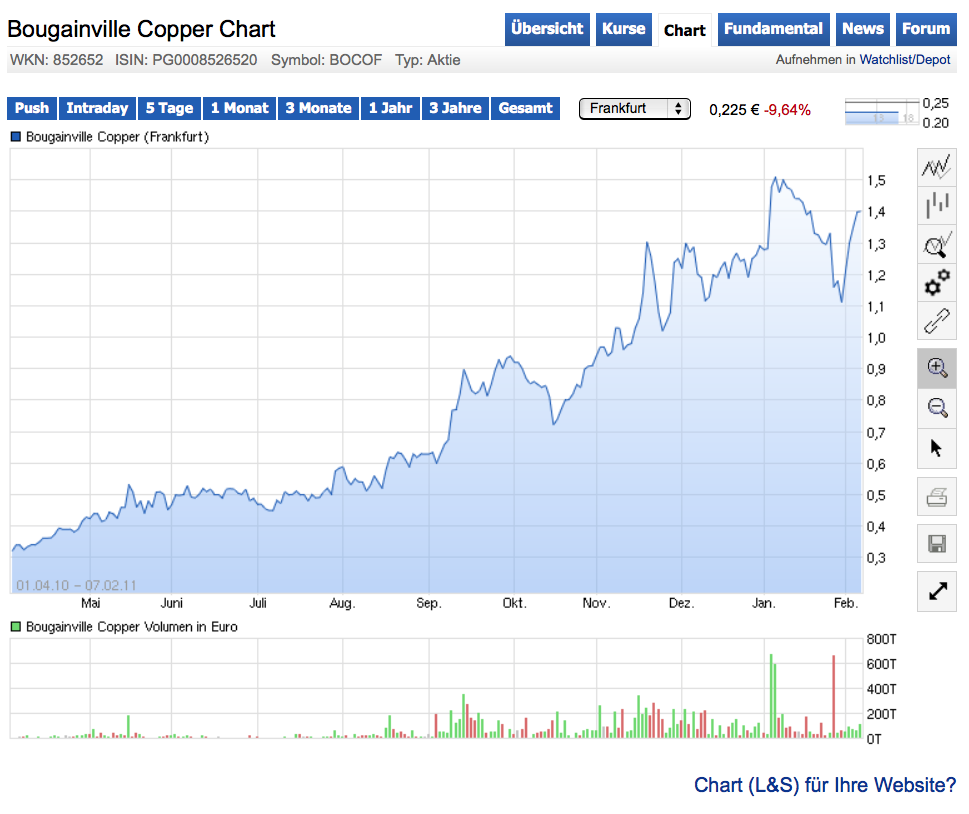Toggle the zoom in magnifier tool
The image size is (969, 814).
[x=936, y=367]
